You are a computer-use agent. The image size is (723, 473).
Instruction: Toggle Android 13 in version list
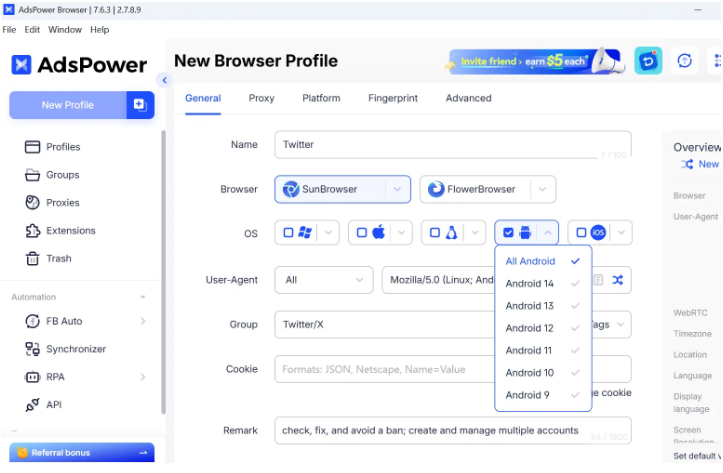543,306
